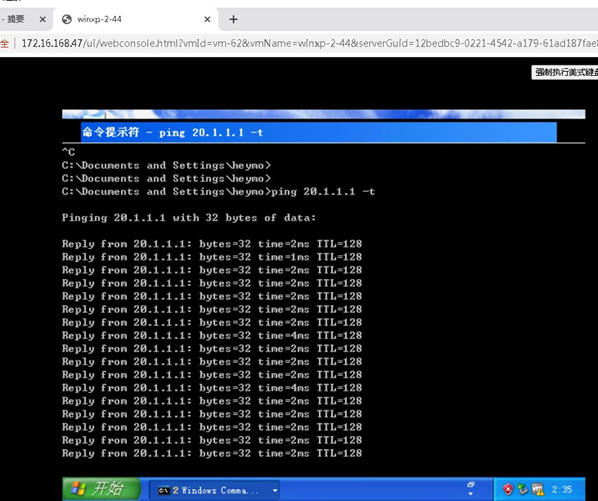Open the VMware Tools tray icon with warning

[538, 489]
